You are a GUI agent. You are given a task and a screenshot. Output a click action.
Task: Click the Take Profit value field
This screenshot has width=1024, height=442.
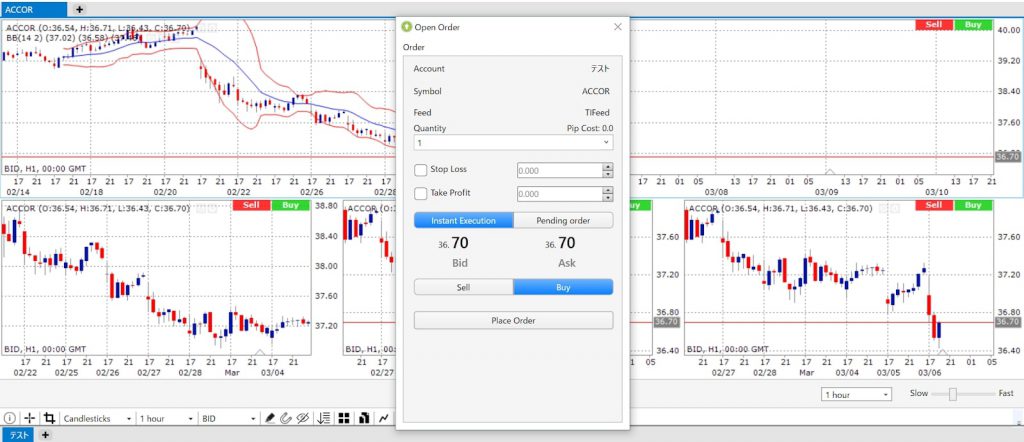coord(560,194)
